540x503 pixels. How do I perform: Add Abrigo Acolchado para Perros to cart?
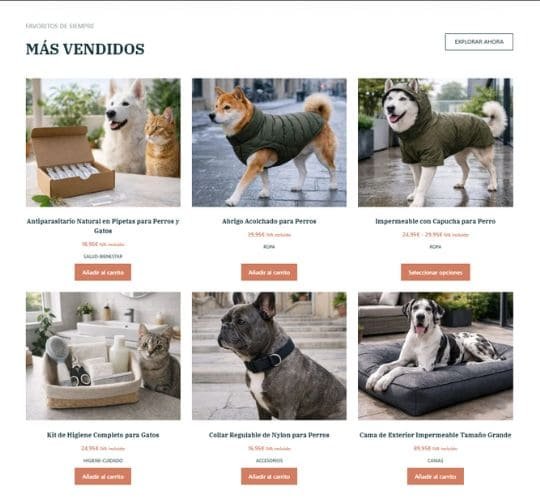tap(269, 272)
